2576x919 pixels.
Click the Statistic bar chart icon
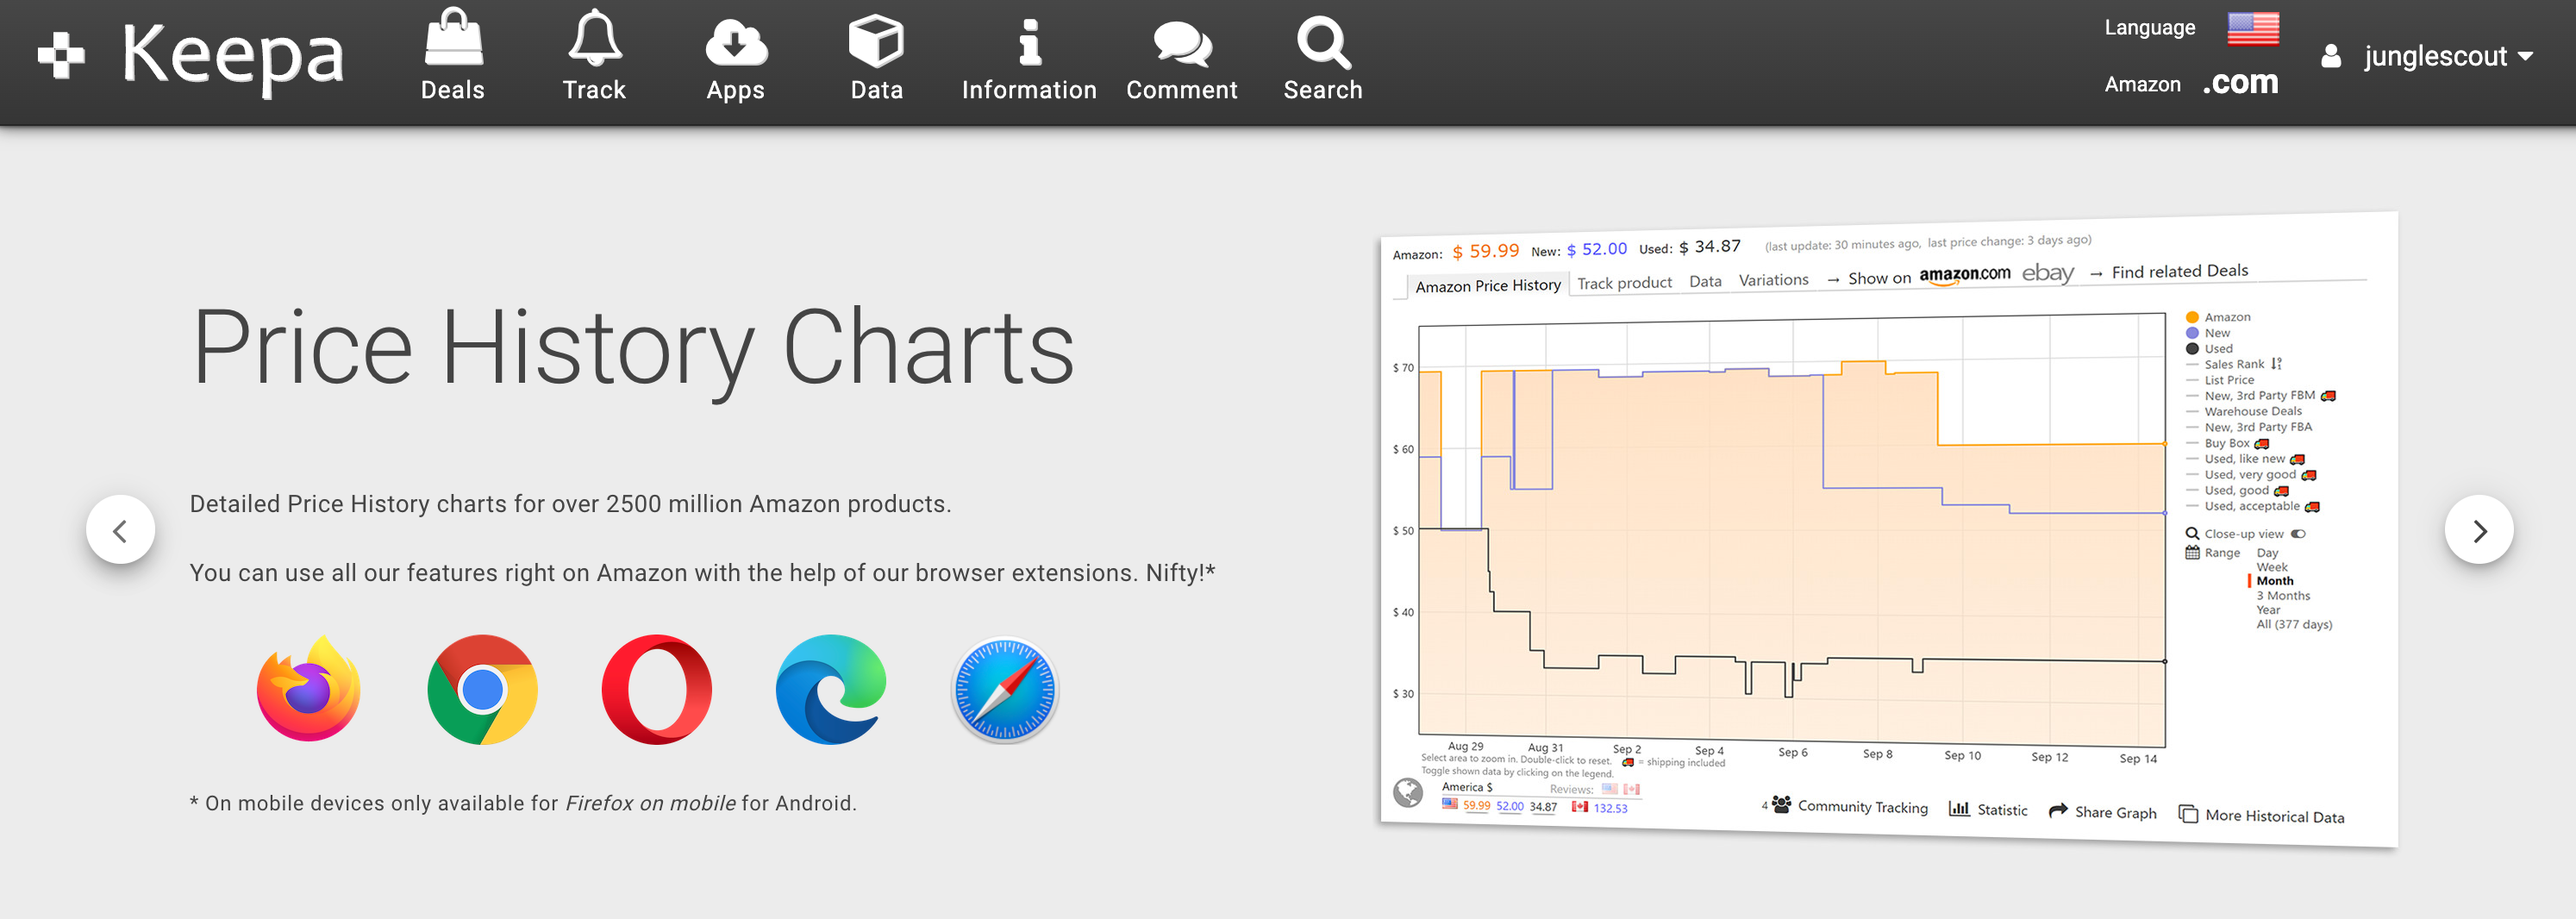1959,808
